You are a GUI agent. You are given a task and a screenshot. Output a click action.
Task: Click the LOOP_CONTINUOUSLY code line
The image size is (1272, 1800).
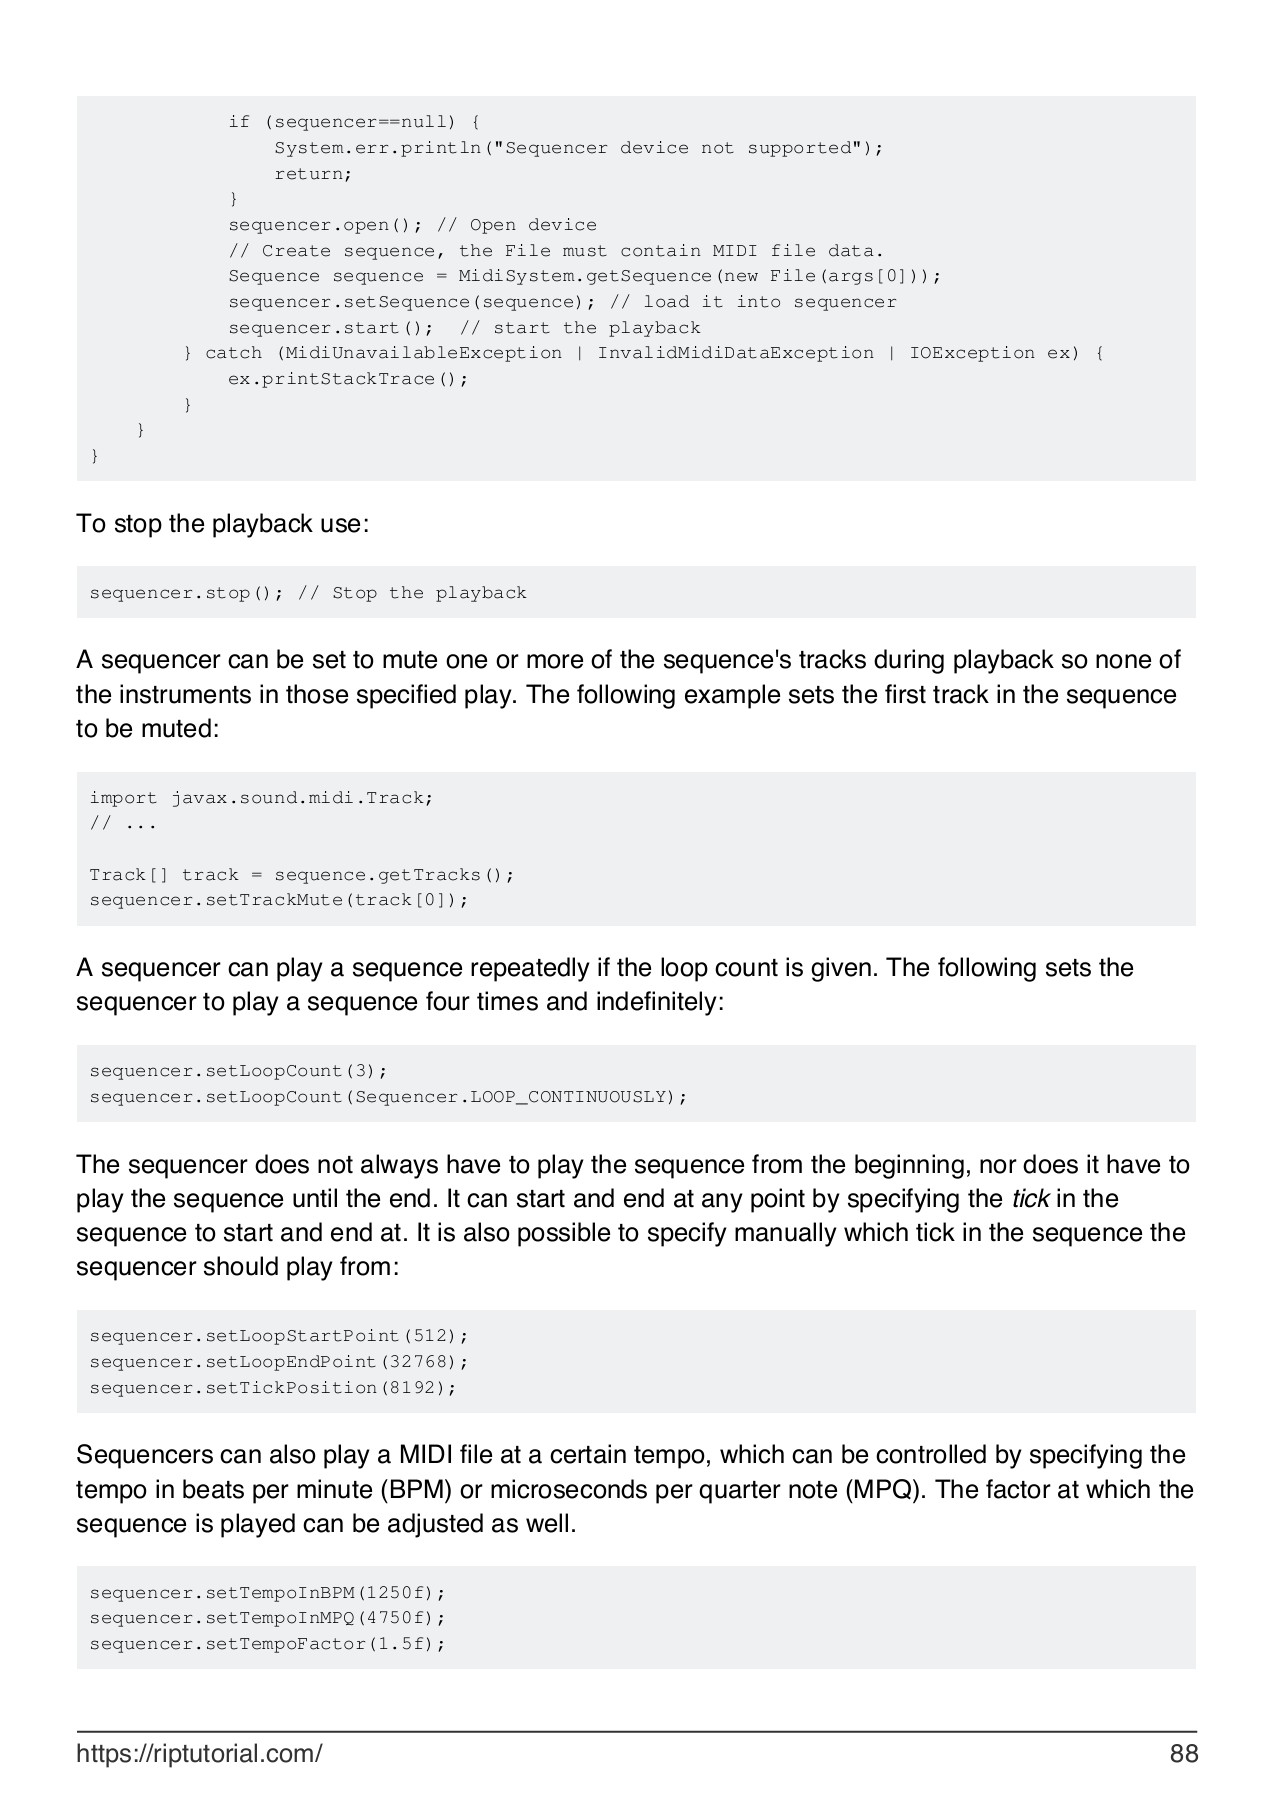(x=388, y=1097)
